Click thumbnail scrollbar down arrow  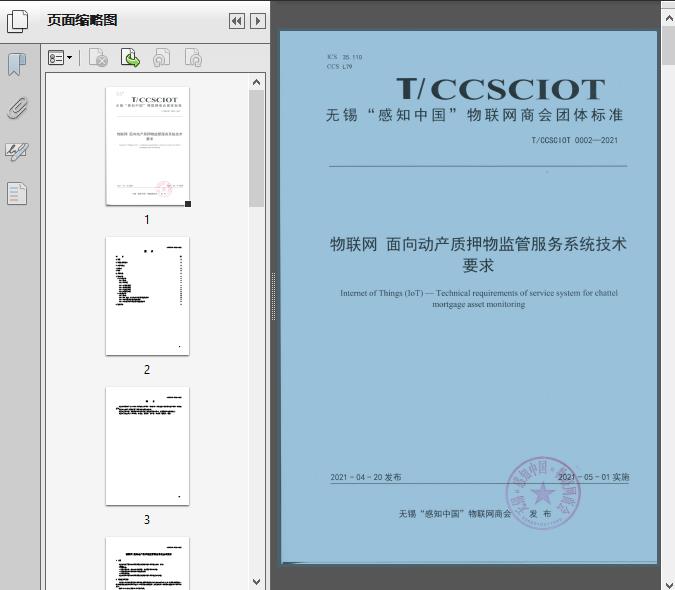pyautogui.click(x=257, y=582)
